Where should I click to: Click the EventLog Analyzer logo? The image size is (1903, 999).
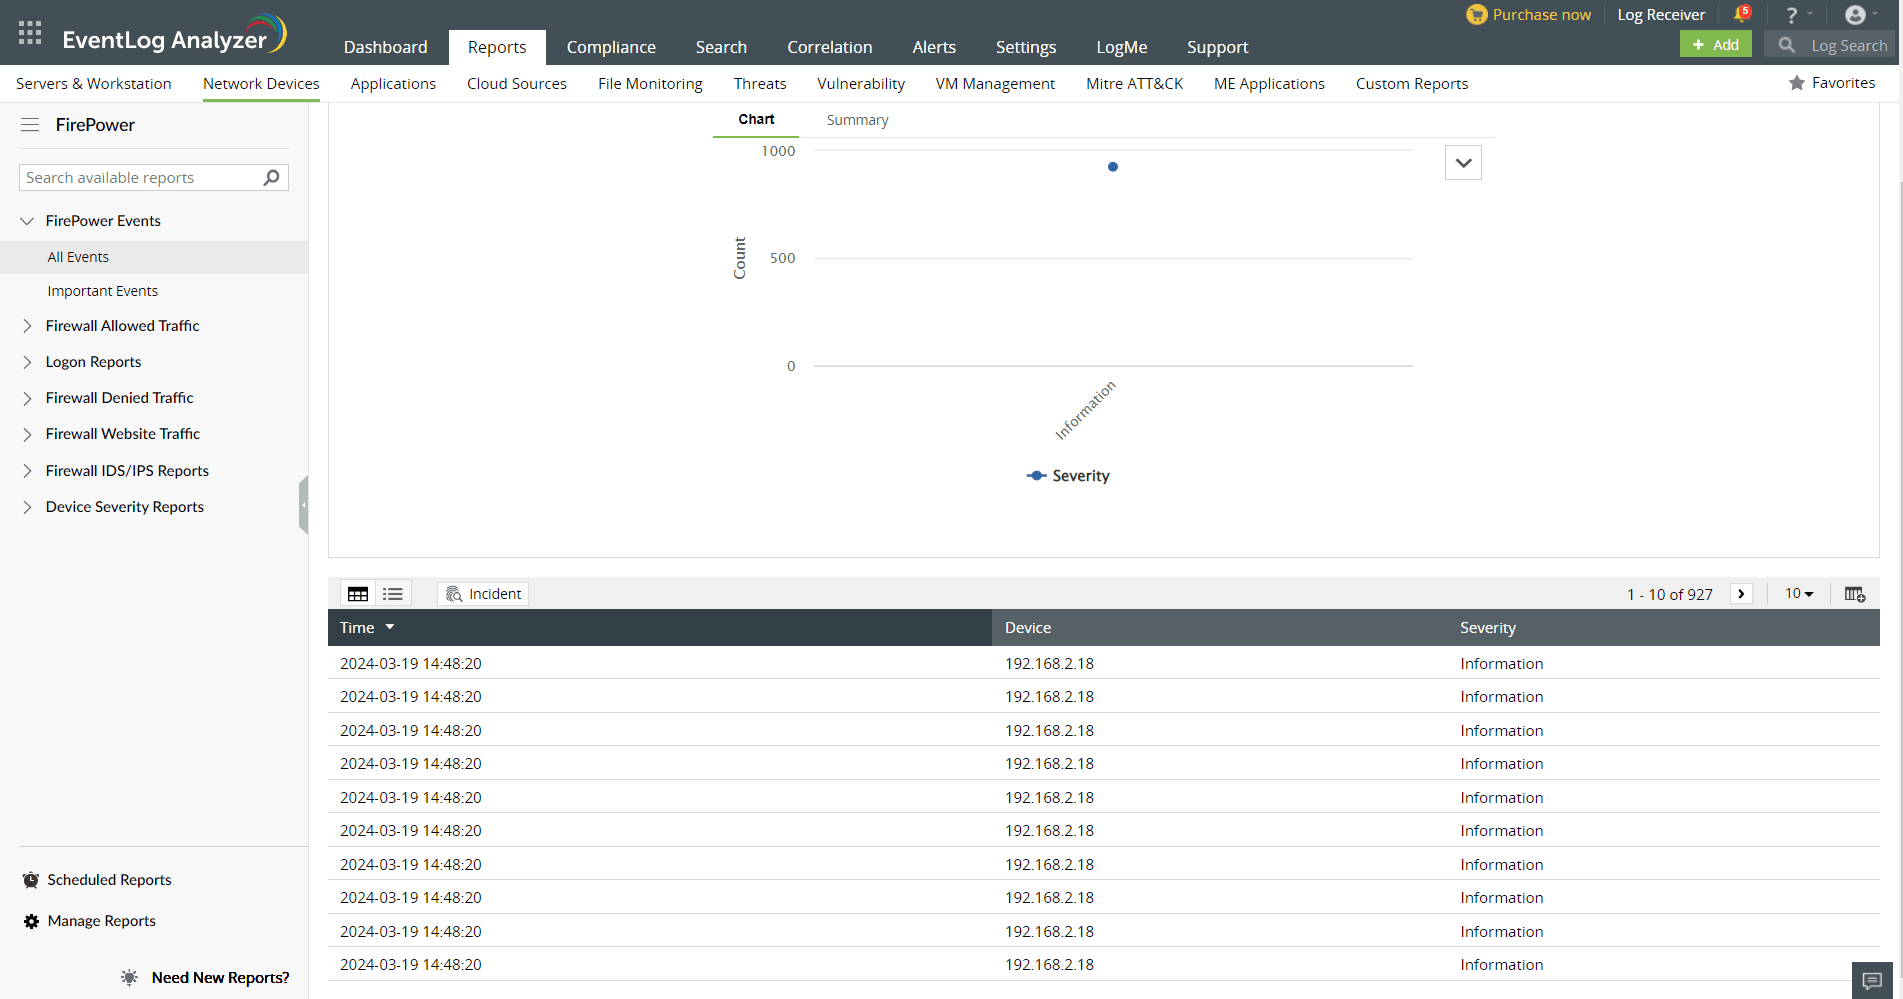tap(174, 35)
